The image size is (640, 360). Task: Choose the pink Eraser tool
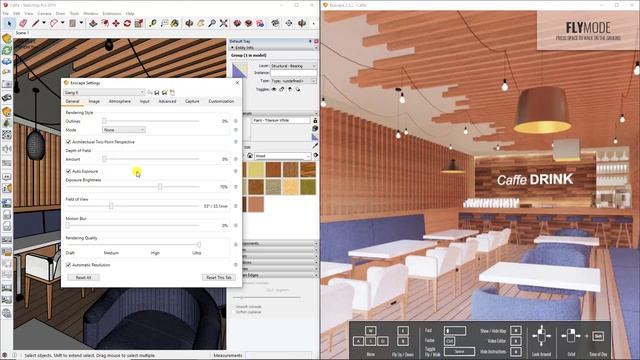click(x=22, y=23)
